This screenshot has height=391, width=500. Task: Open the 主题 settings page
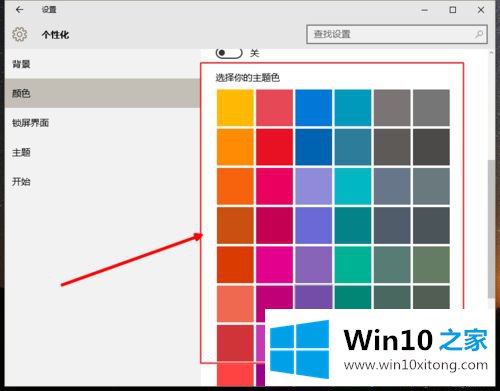click(102, 152)
